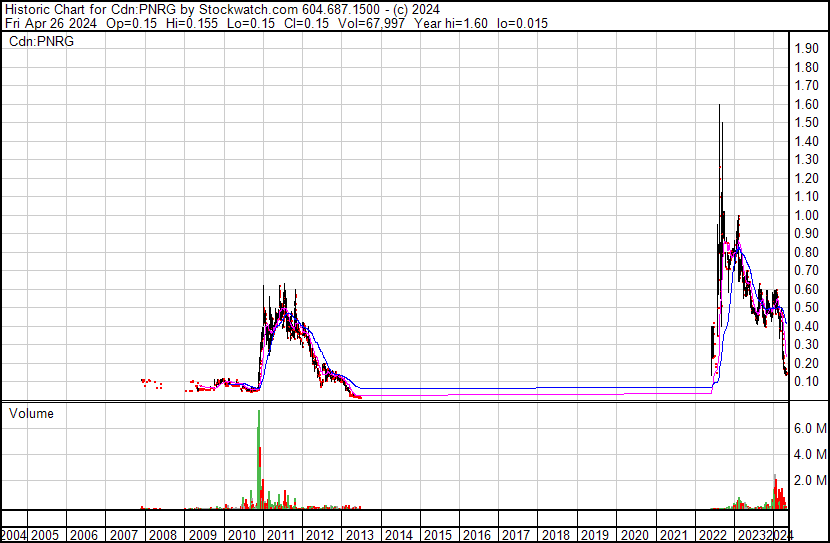The height and width of the screenshot is (543, 830).
Task: Click the 2010 year label on the time axis
Action: pyautogui.click(x=243, y=535)
